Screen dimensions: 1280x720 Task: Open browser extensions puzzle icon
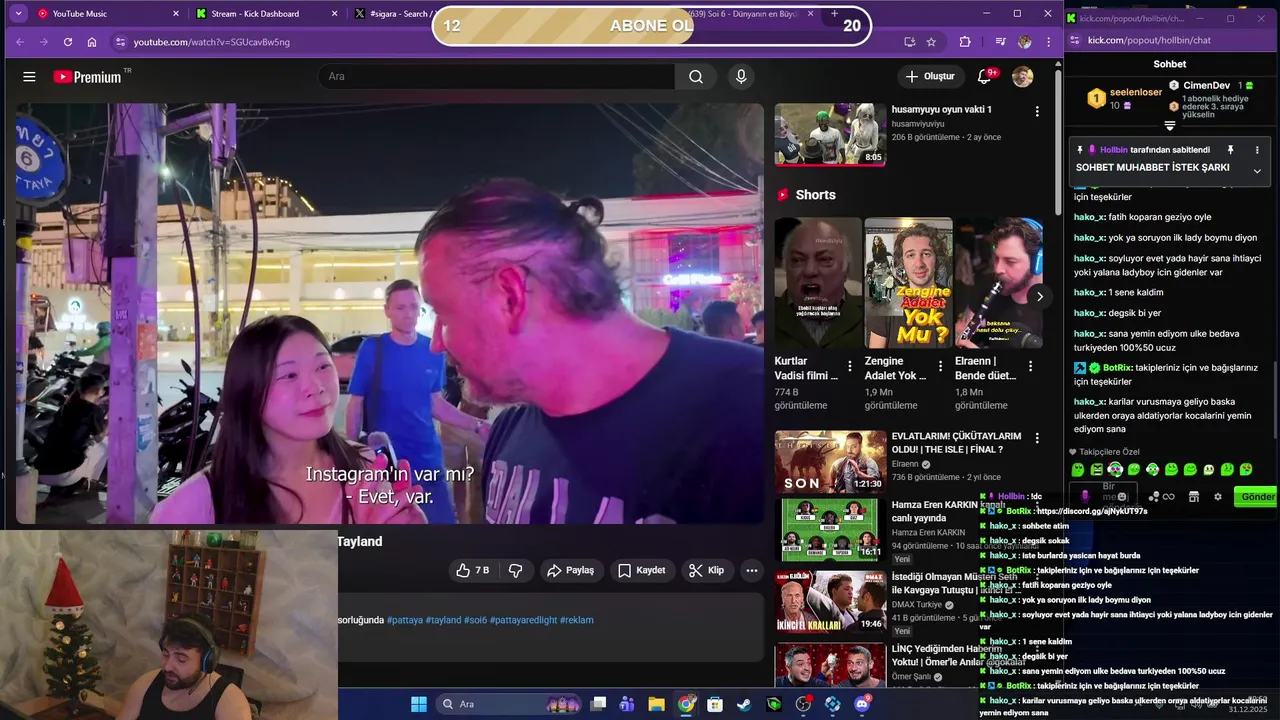click(x=965, y=42)
